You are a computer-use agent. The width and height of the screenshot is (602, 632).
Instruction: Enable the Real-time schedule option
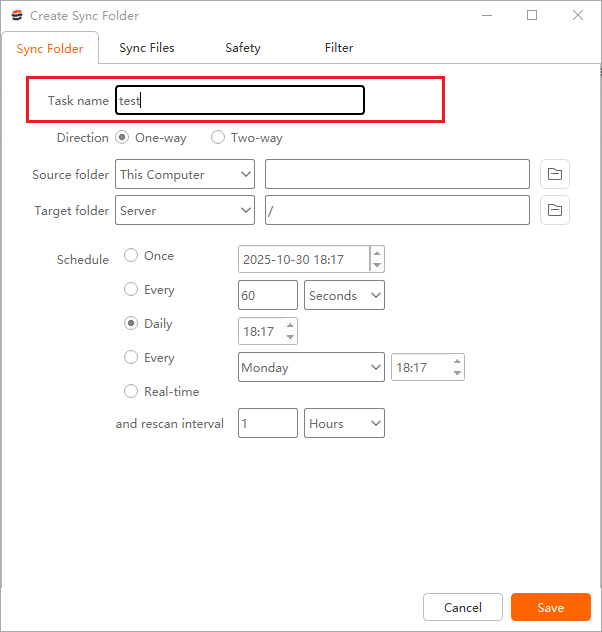tap(131, 392)
